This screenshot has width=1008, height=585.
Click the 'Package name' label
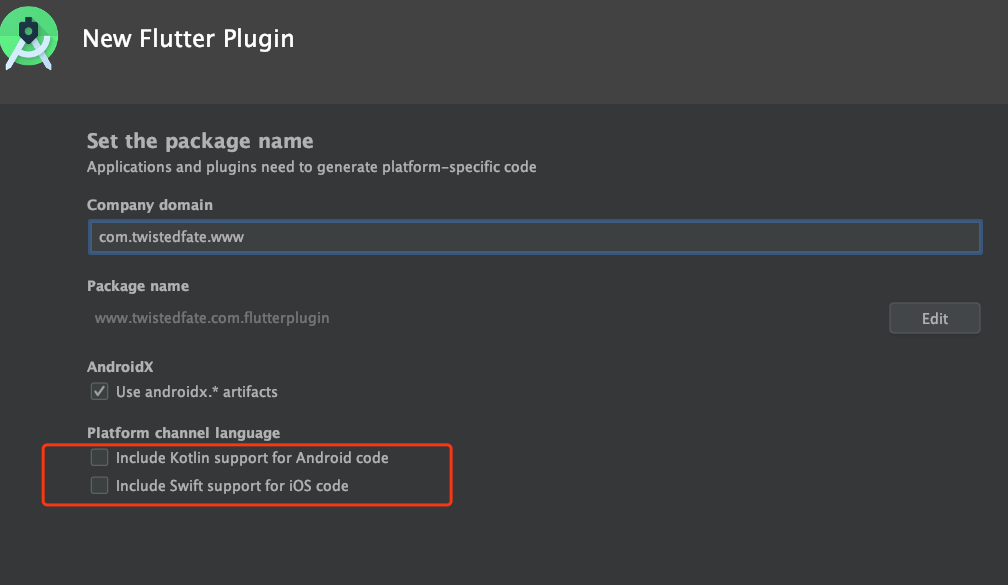click(138, 286)
